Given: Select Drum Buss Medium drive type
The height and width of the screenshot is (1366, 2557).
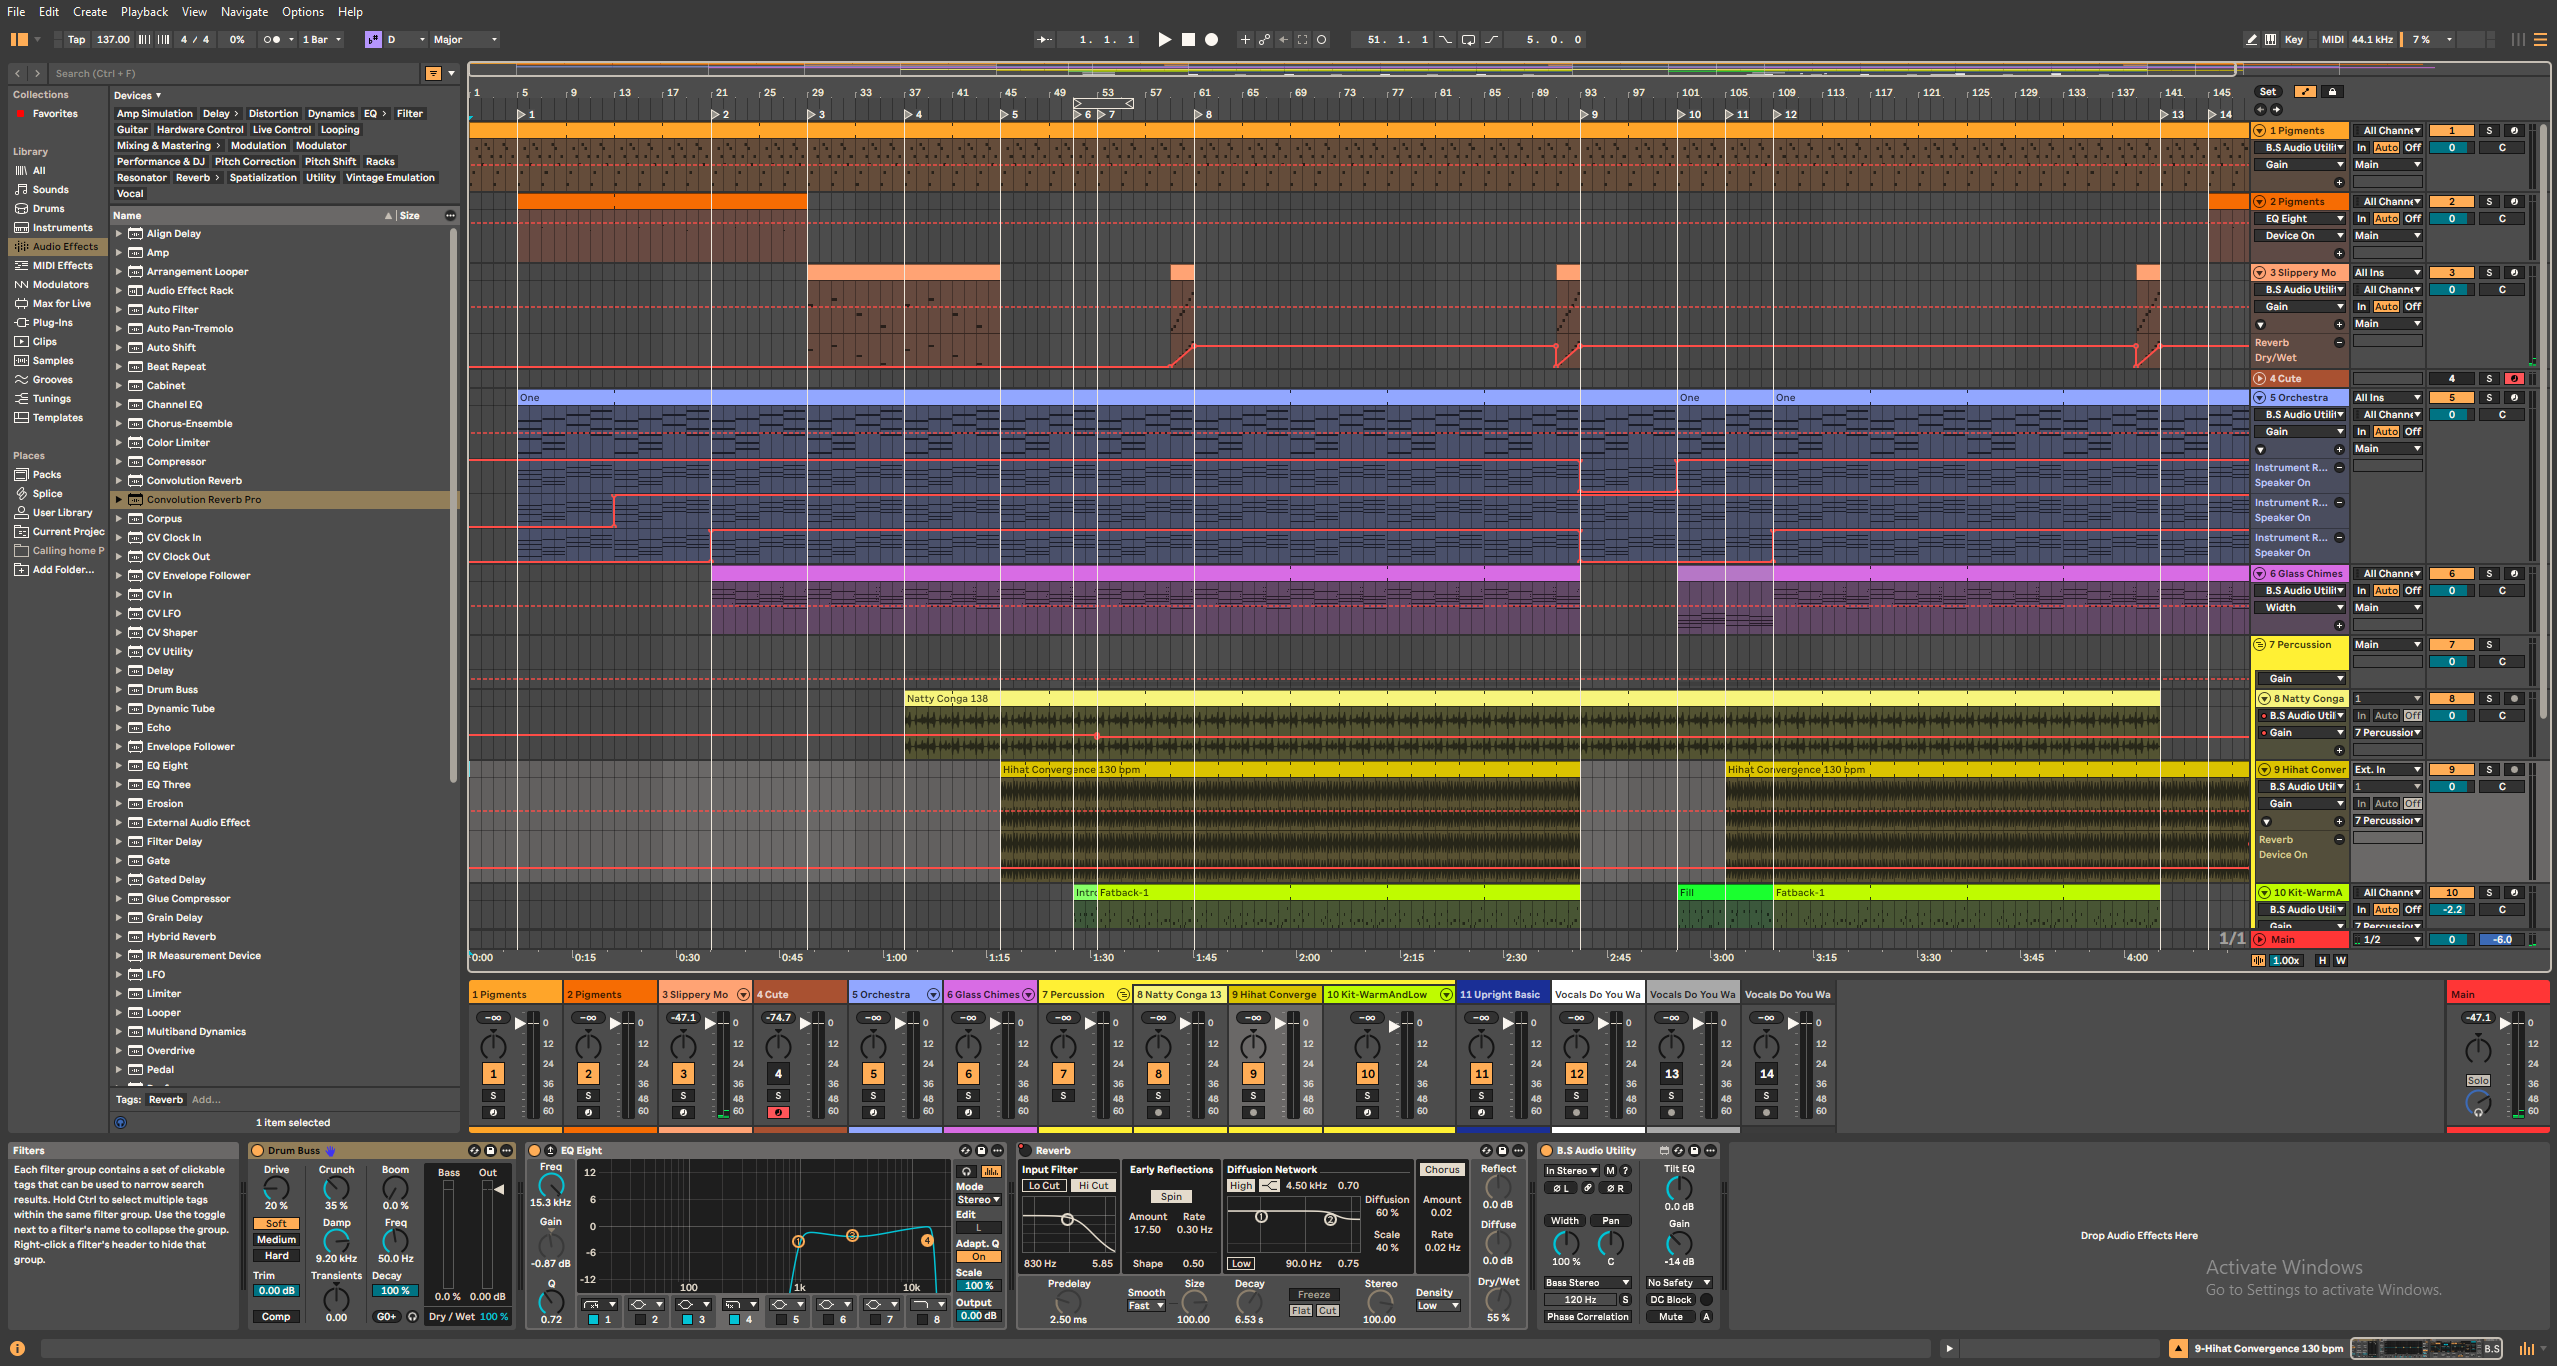Looking at the screenshot, I should coord(277,1240).
